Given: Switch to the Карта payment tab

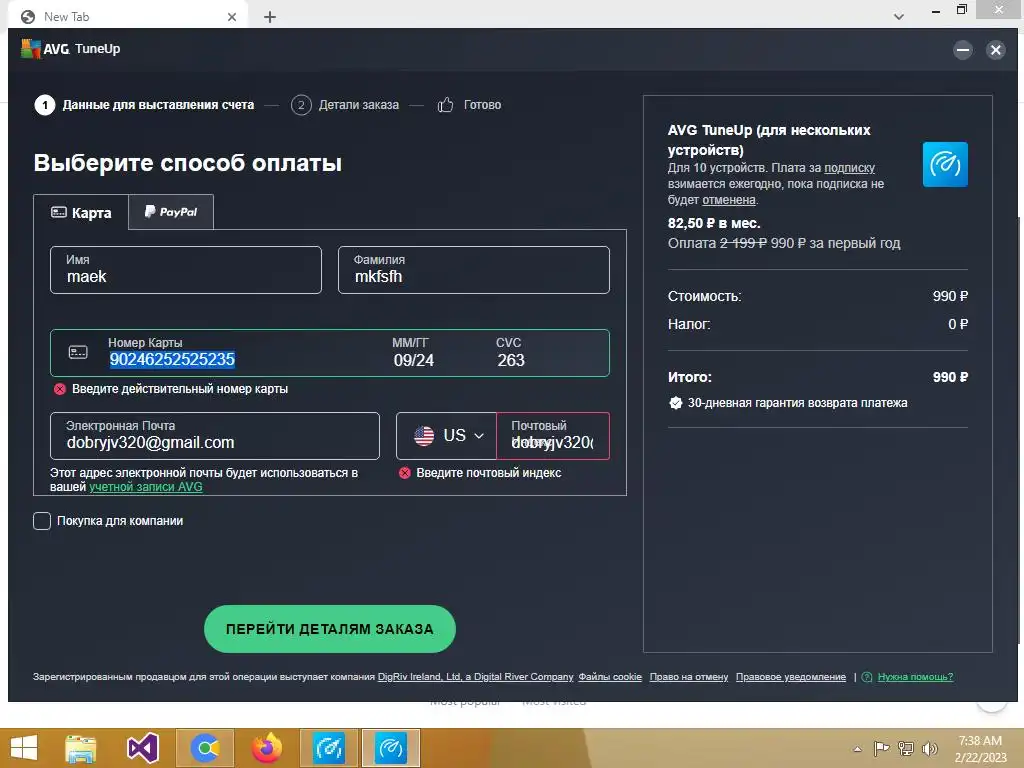Looking at the screenshot, I should pyautogui.click(x=81, y=212).
